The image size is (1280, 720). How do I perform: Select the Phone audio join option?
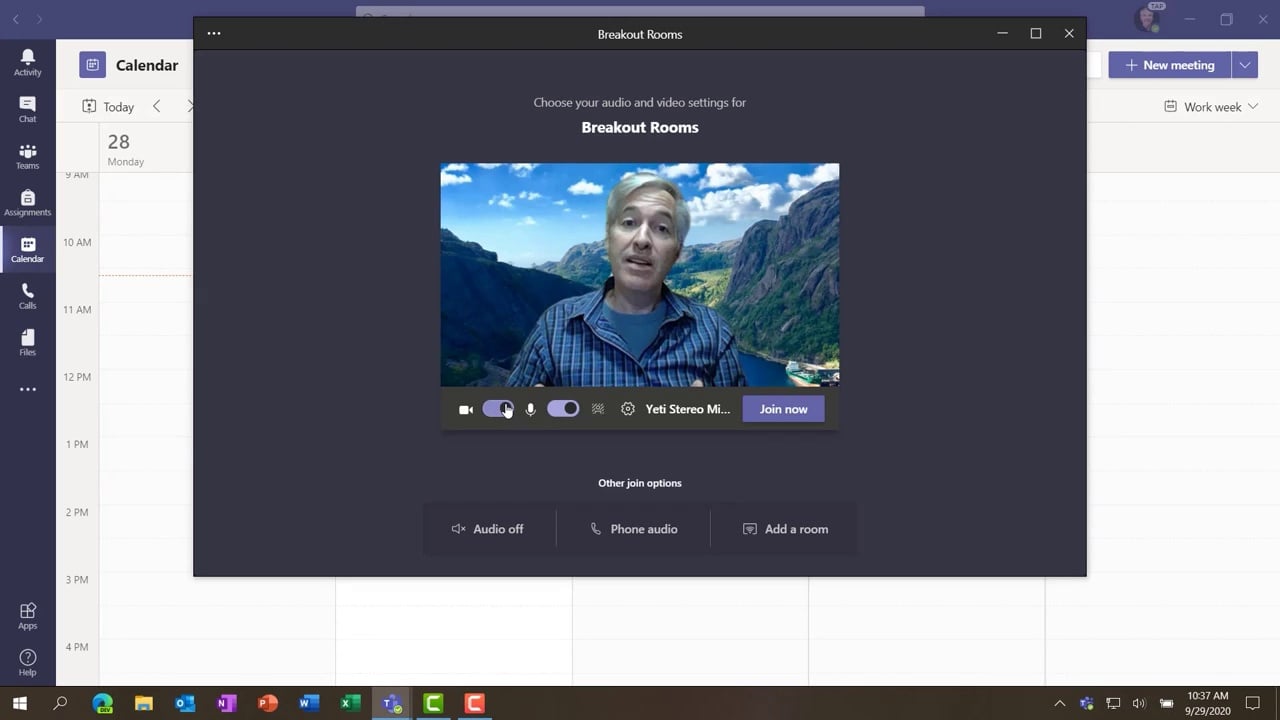tap(634, 529)
